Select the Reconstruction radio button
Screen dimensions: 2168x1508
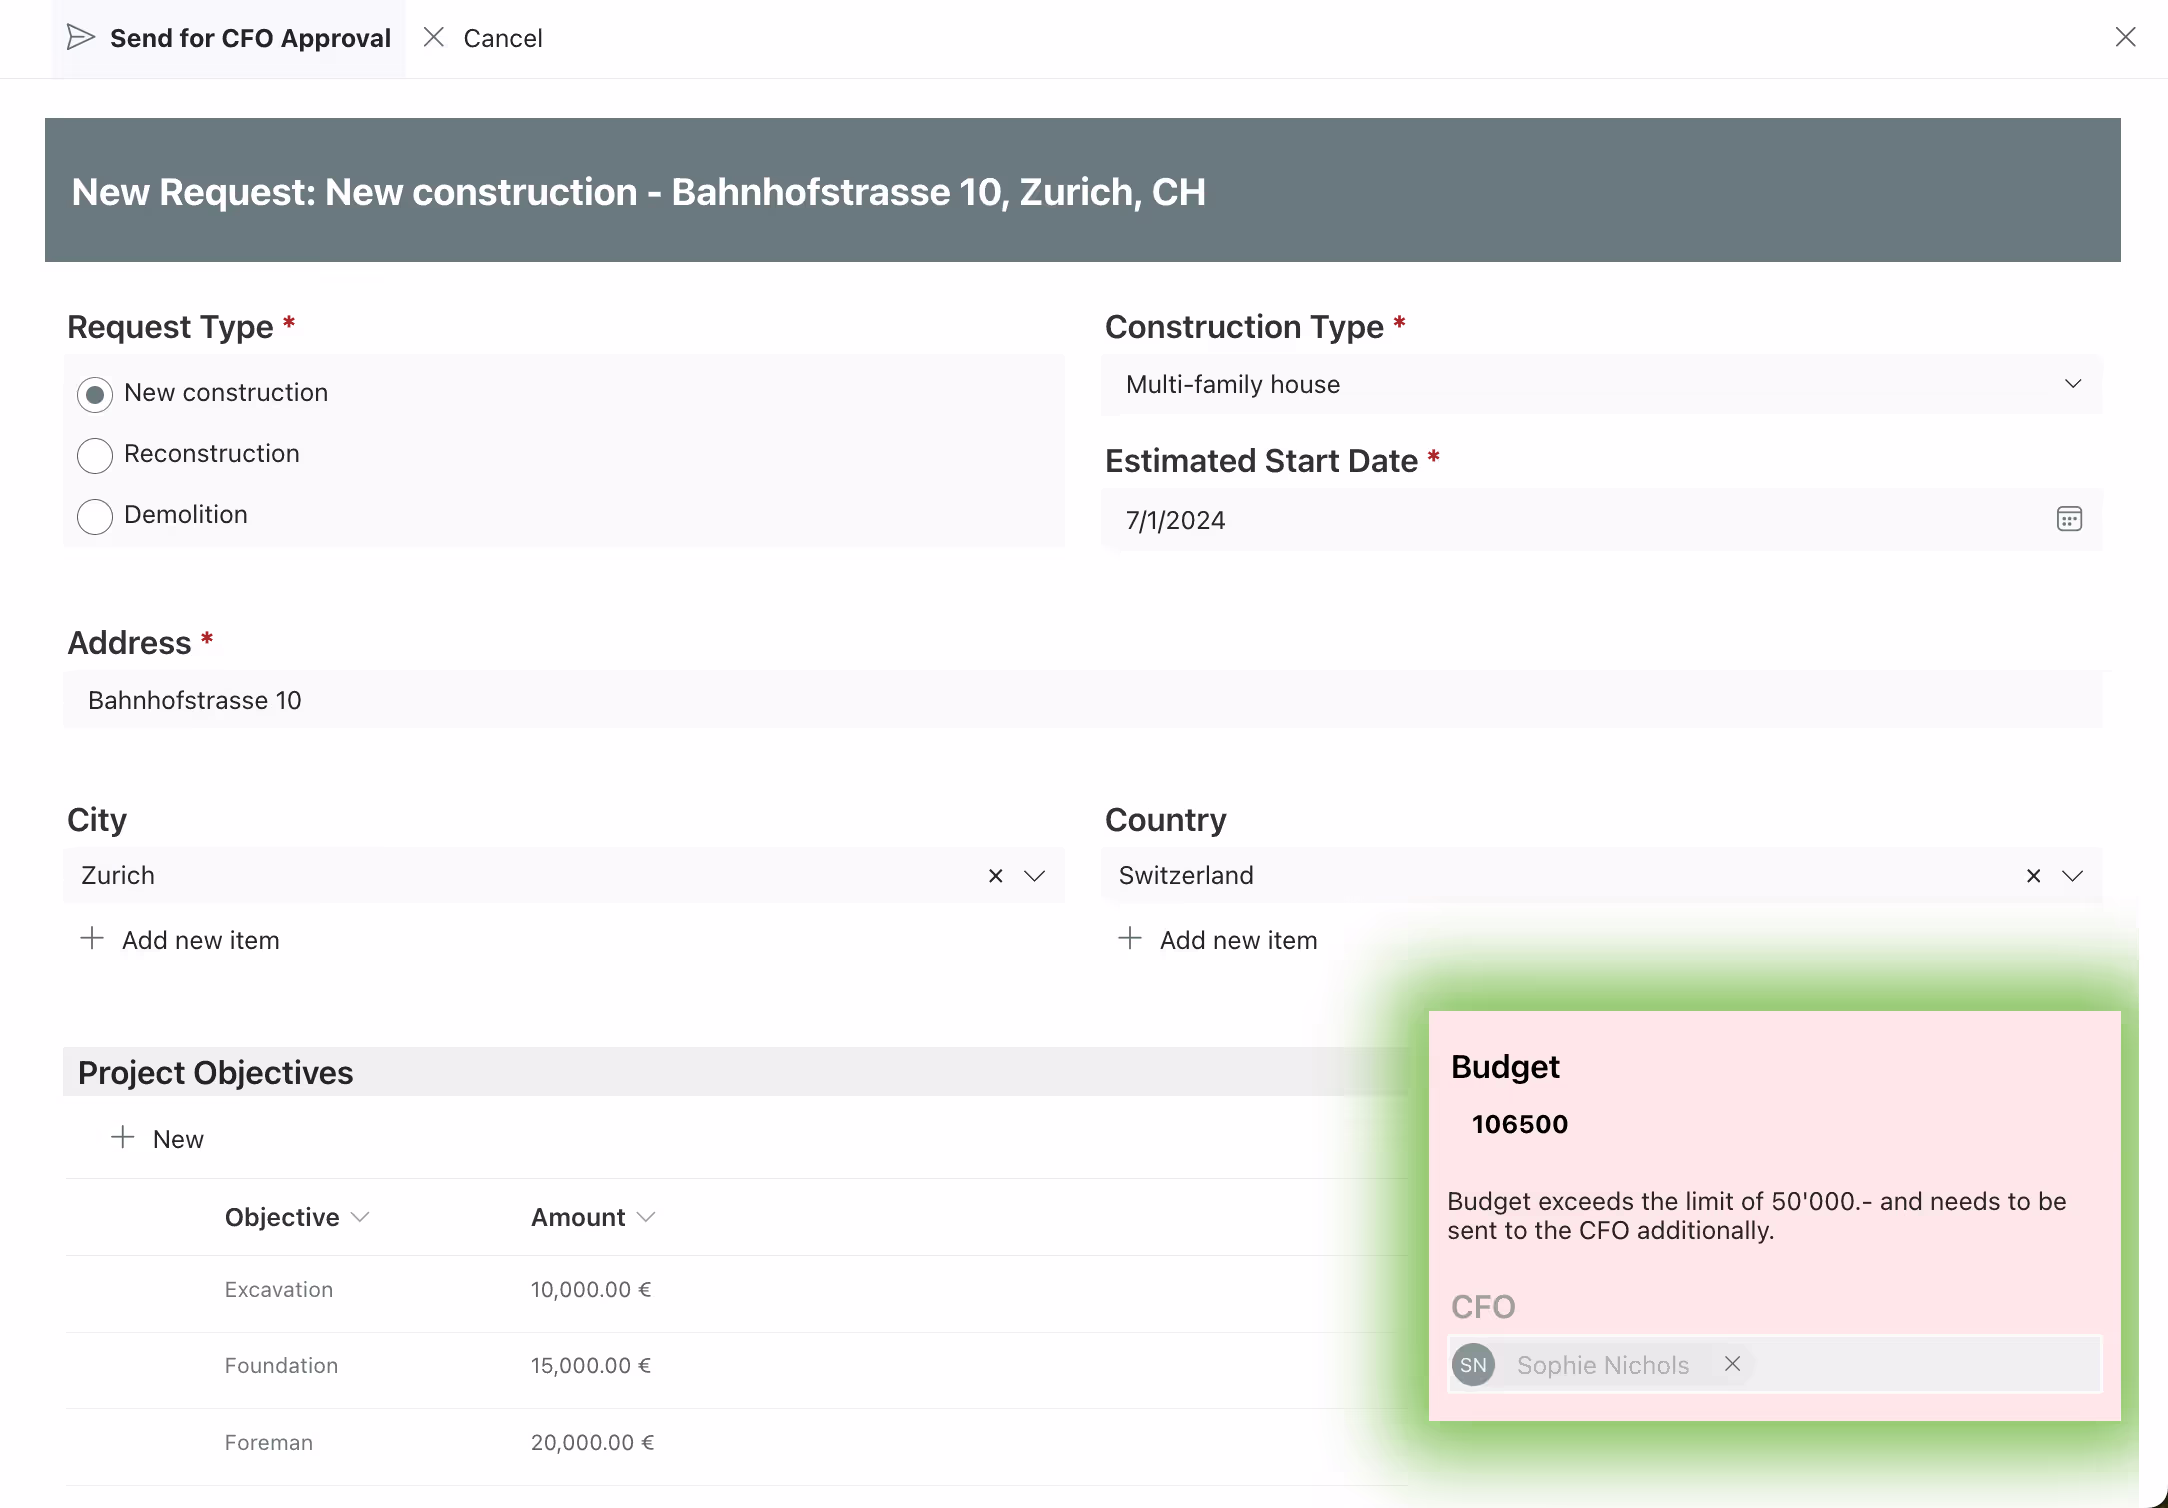tap(95, 455)
